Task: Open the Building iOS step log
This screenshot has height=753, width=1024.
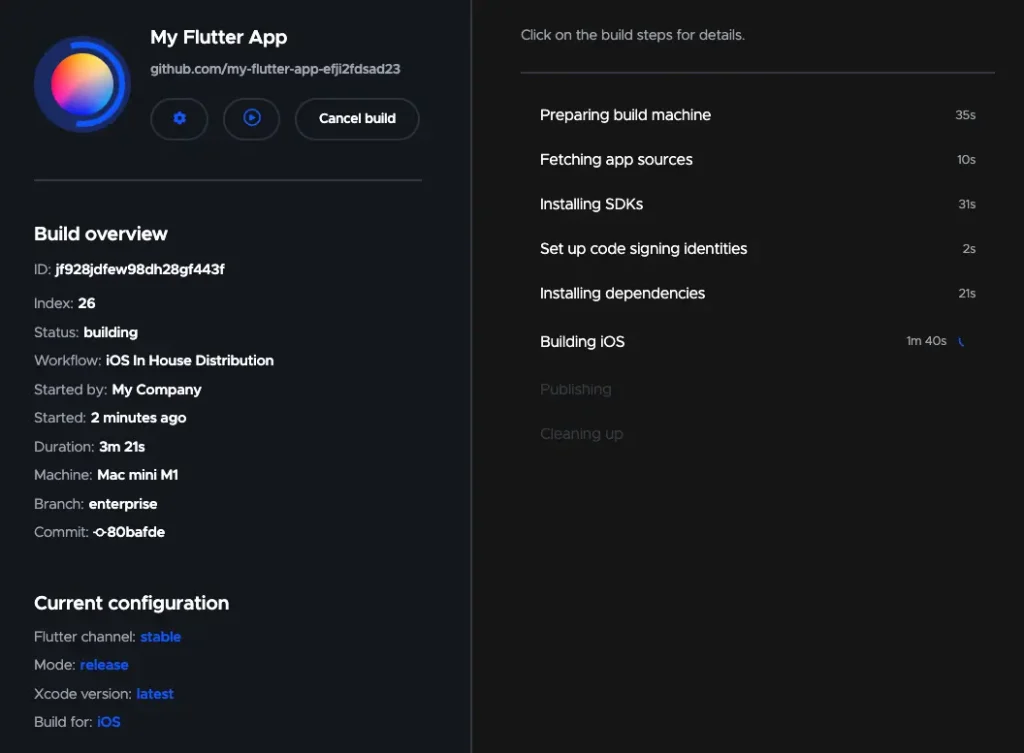Action: tap(582, 342)
